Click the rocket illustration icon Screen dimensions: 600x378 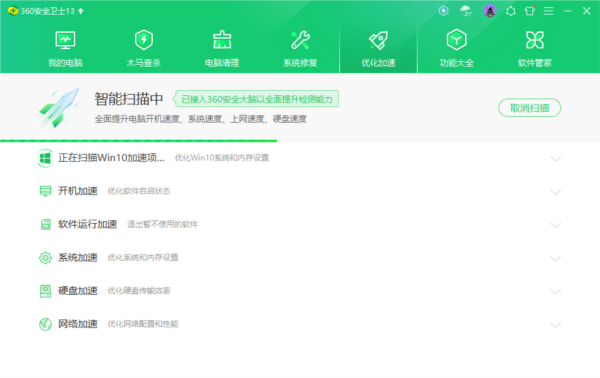click(x=60, y=108)
